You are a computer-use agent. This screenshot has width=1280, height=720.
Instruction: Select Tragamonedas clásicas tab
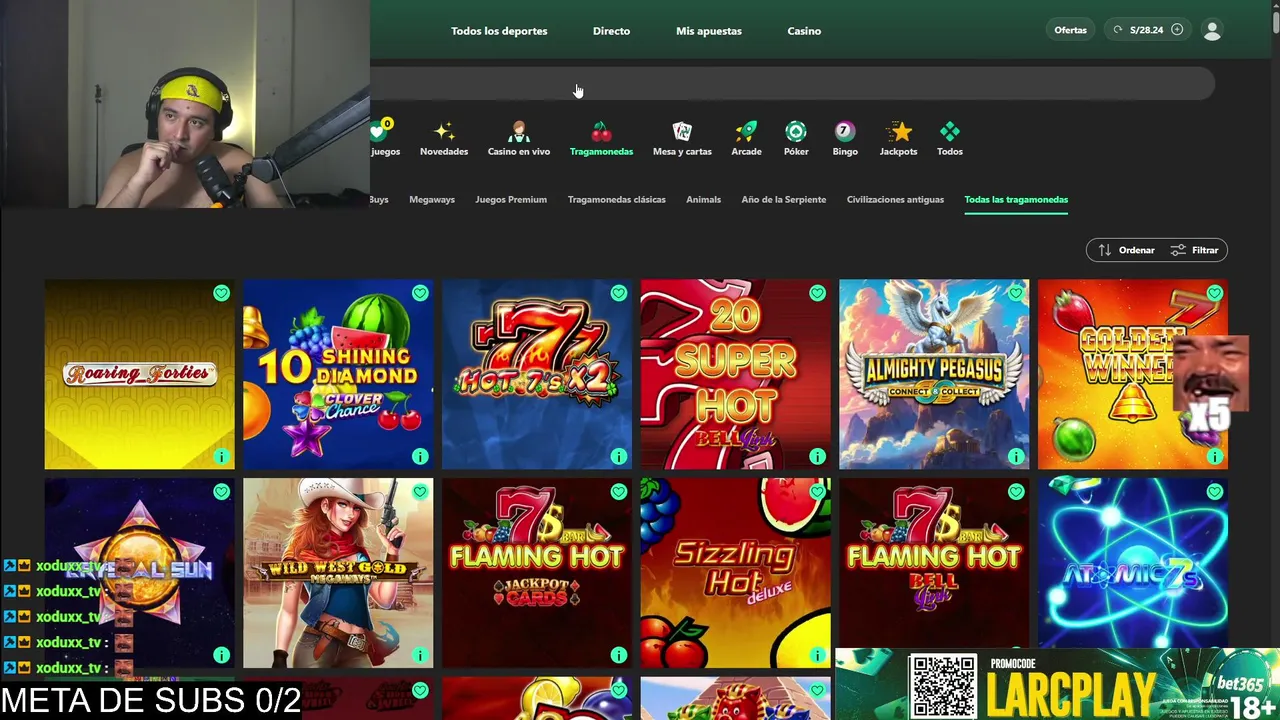(617, 200)
